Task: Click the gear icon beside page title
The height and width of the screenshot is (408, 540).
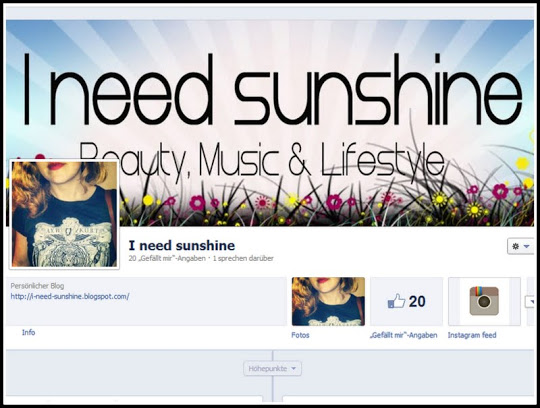Action: tap(516, 246)
